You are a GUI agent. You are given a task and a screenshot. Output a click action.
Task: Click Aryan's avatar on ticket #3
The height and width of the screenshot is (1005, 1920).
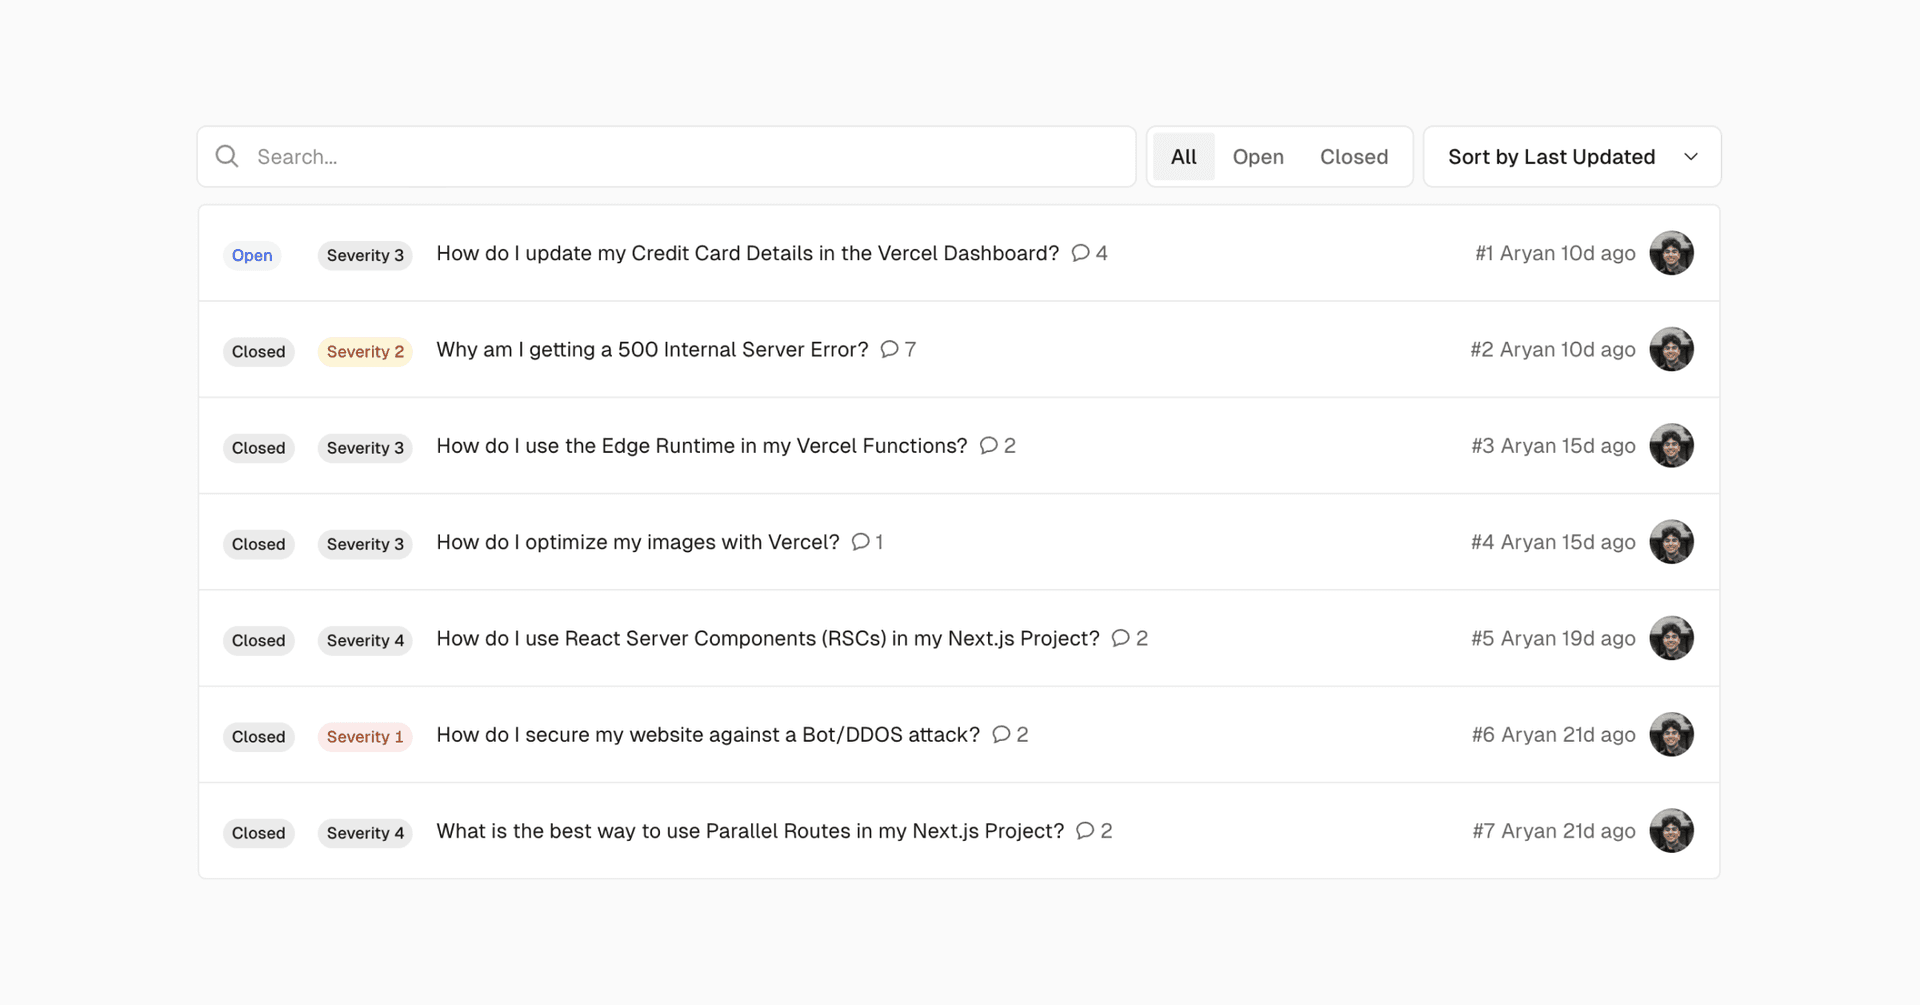(1671, 446)
